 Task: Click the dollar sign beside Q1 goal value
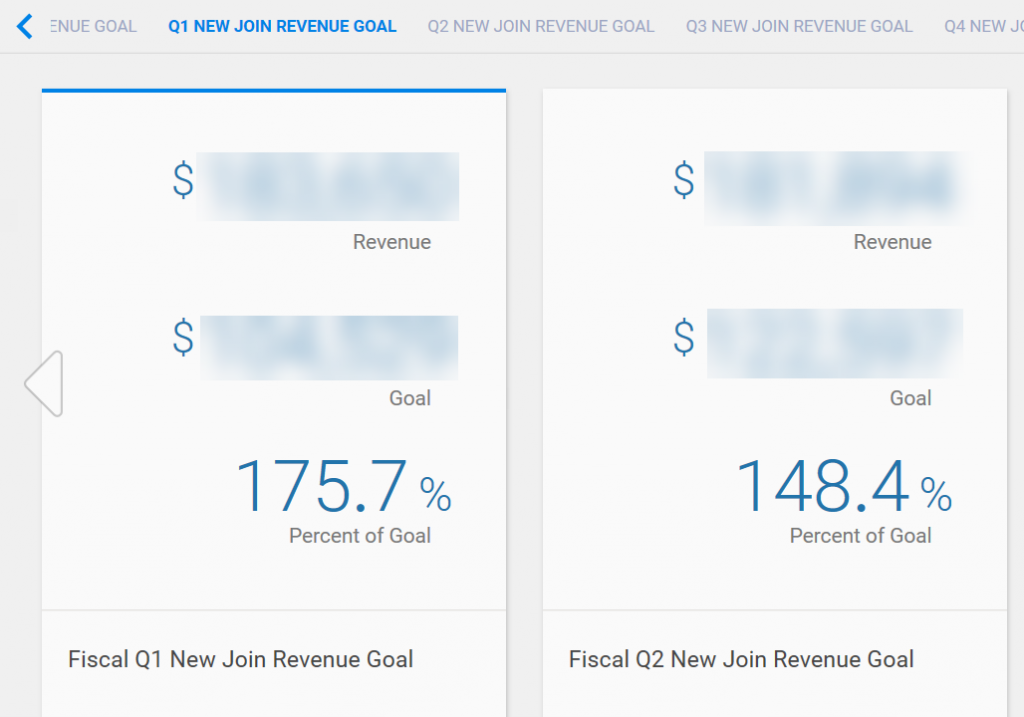(x=183, y=338)
